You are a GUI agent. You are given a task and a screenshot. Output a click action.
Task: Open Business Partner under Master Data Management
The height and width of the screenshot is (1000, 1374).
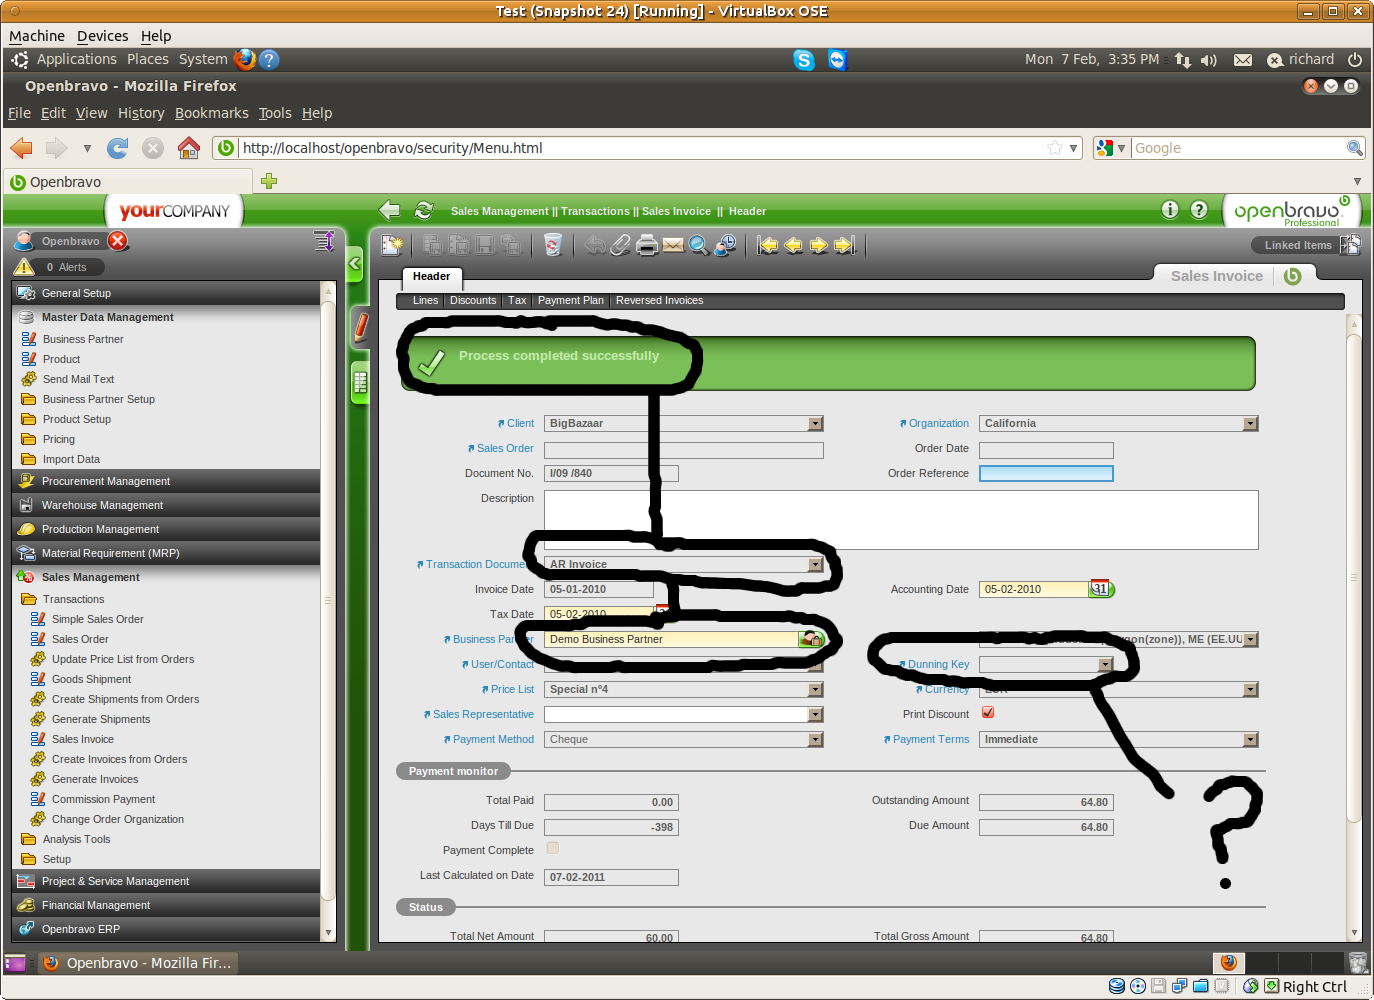[x=83, y=339]
